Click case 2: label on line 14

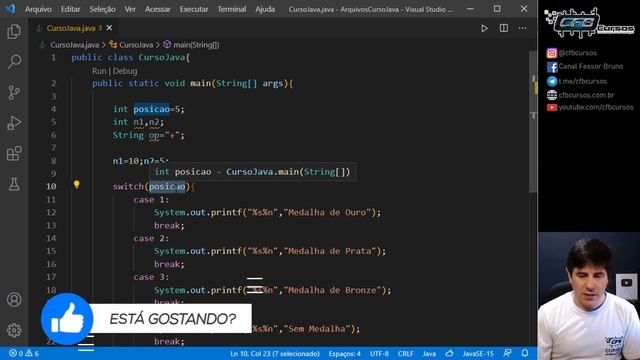[x=151, y=238]
